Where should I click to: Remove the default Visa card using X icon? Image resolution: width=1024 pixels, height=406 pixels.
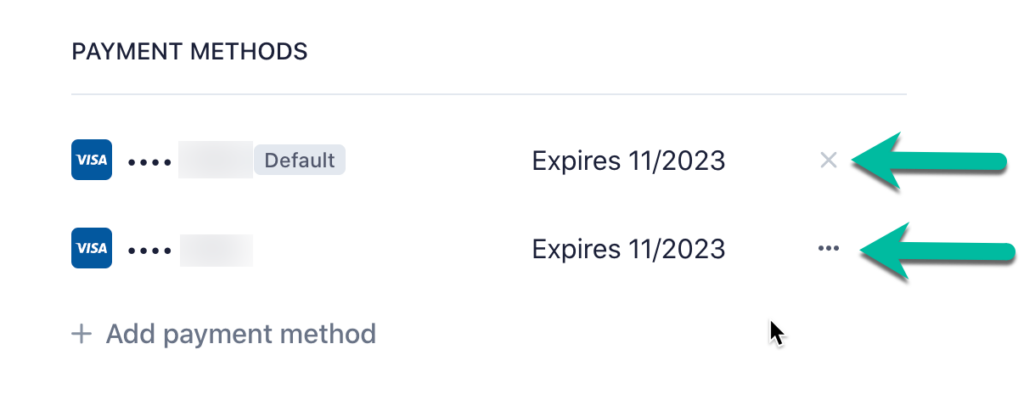[x=828, y=160]
